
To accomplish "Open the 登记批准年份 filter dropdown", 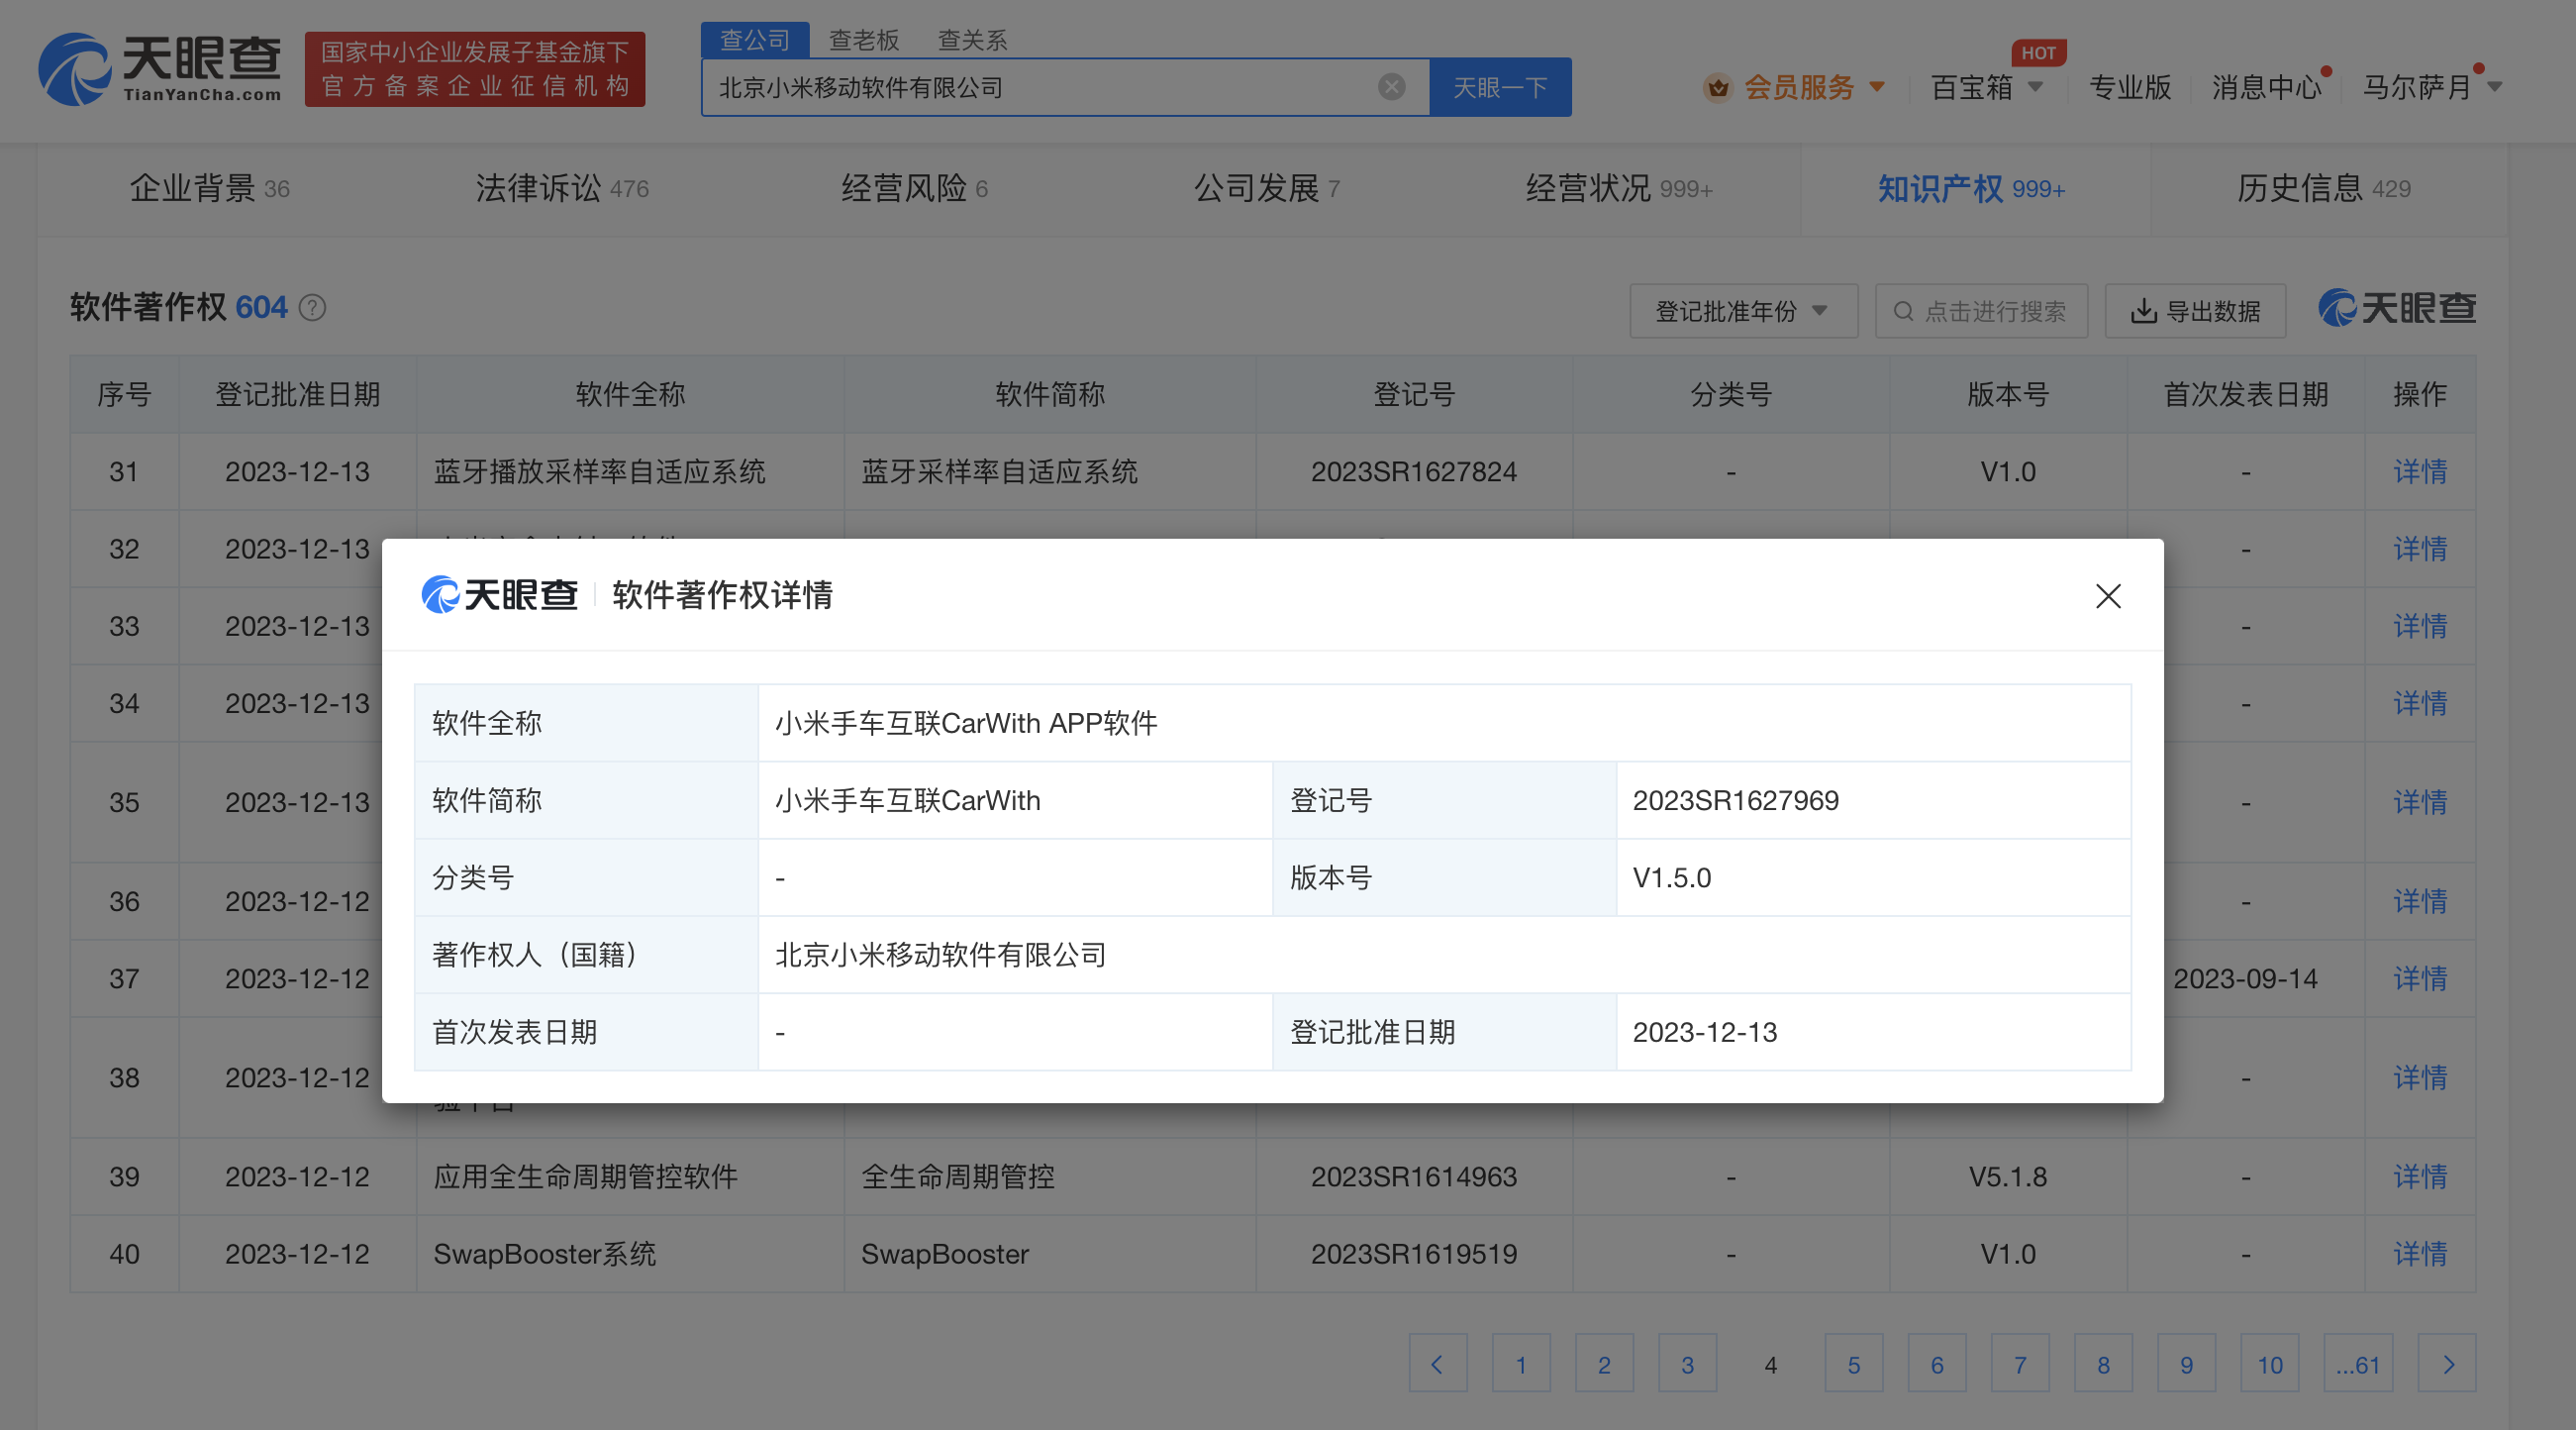I will (1743, 311).
